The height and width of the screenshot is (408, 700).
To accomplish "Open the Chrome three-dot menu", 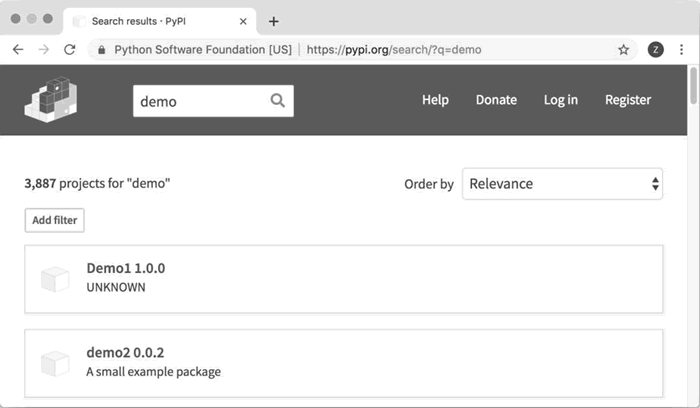I will (x=681, y=50).
